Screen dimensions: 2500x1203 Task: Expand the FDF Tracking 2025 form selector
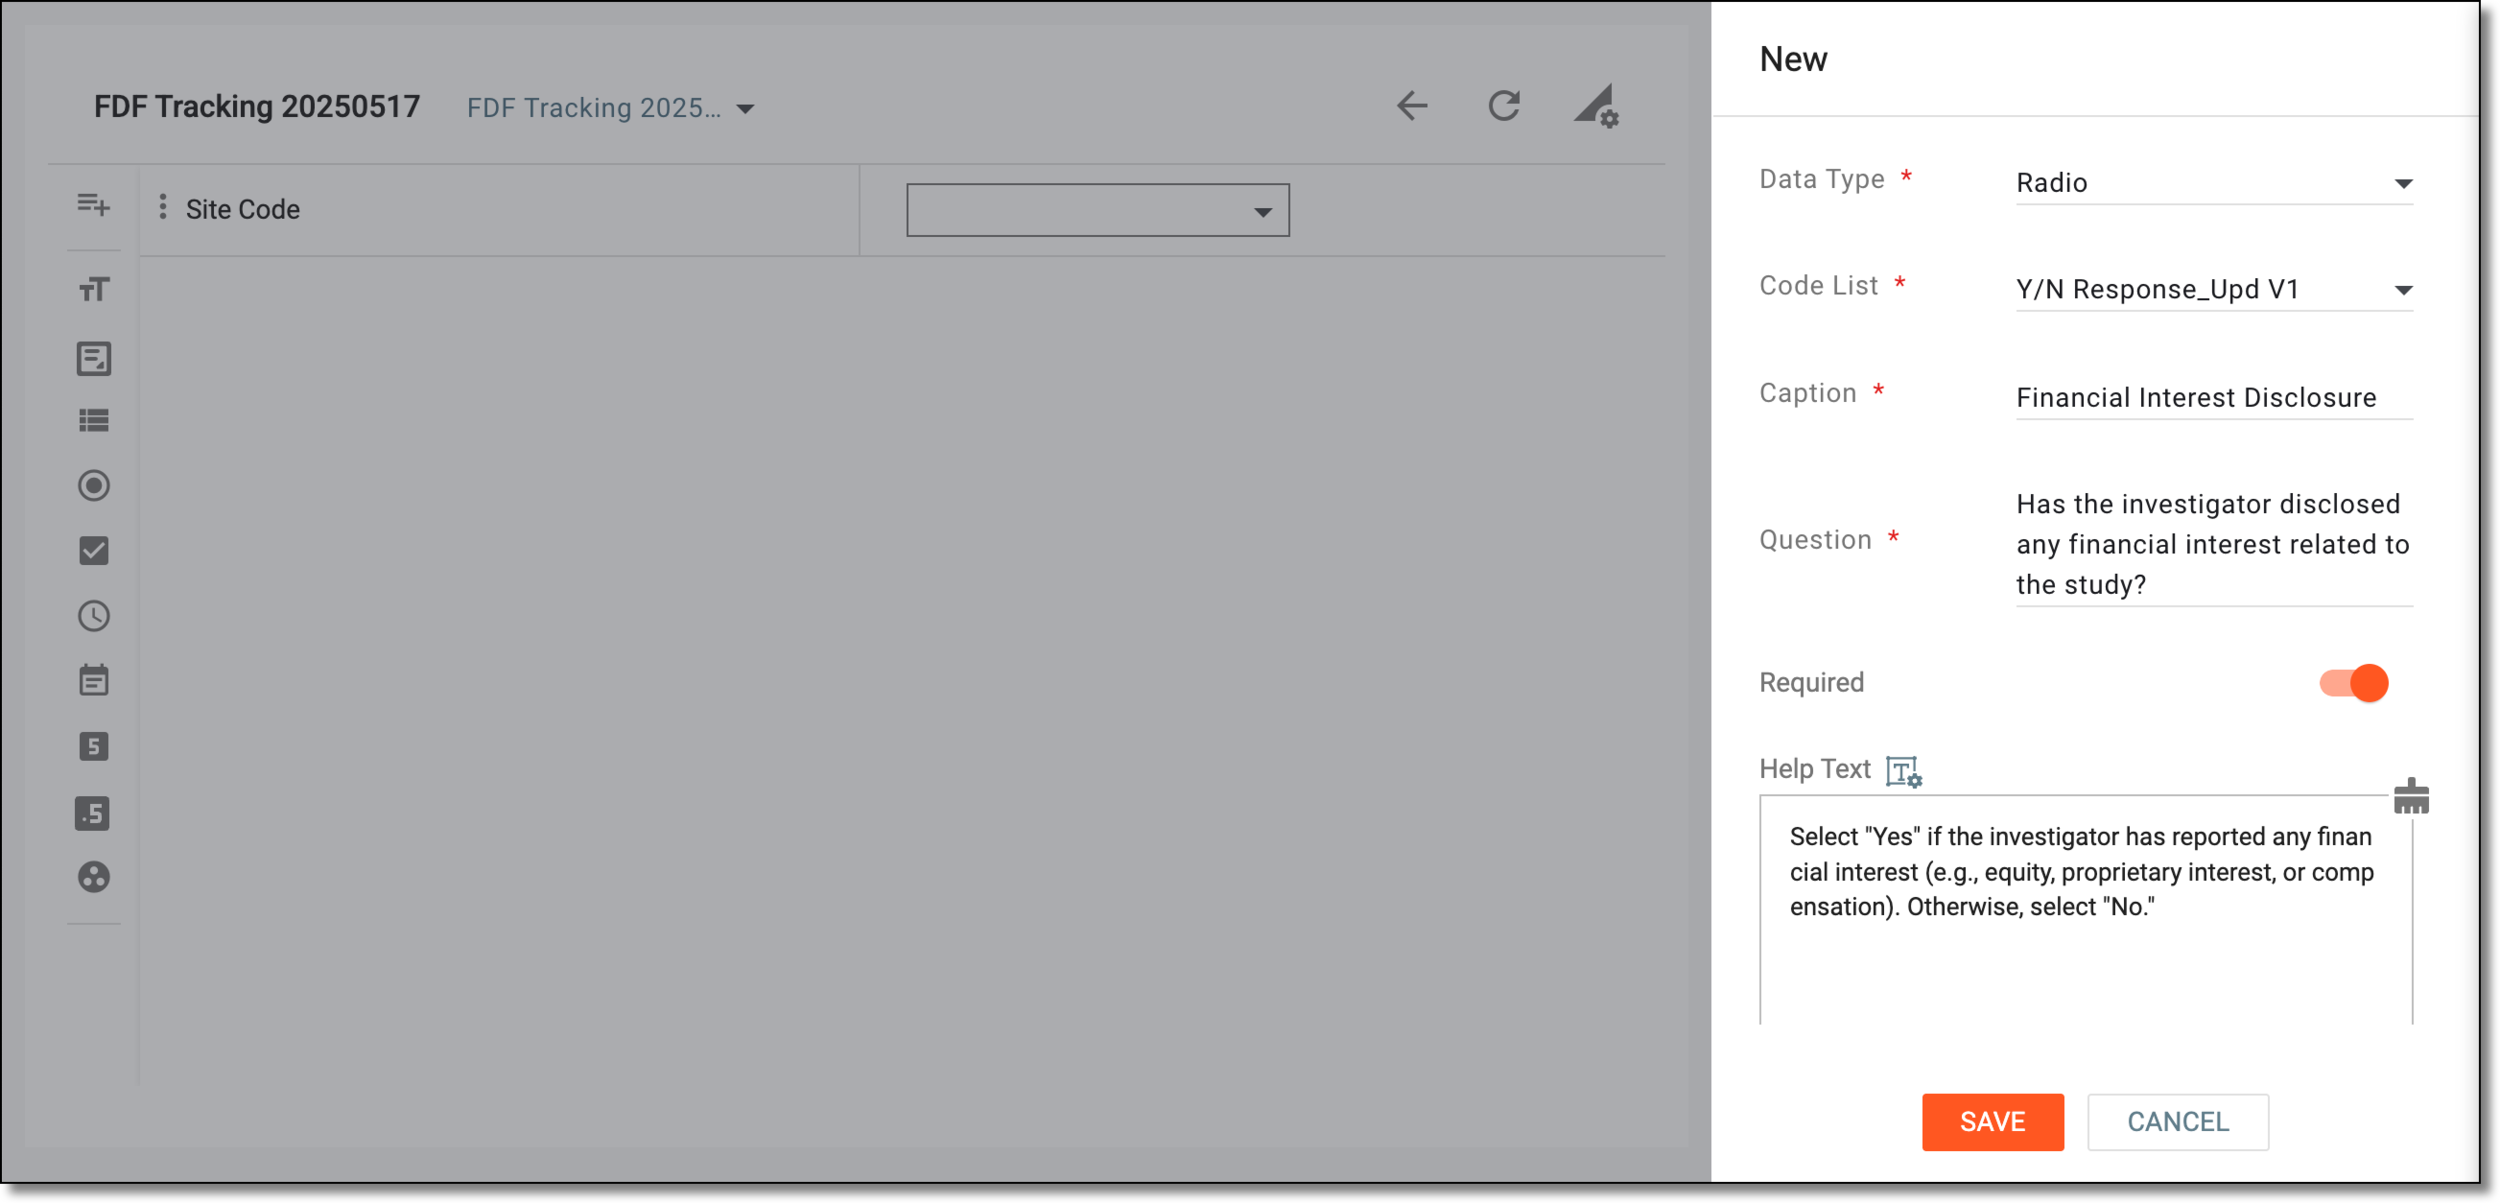coord(610,108)
